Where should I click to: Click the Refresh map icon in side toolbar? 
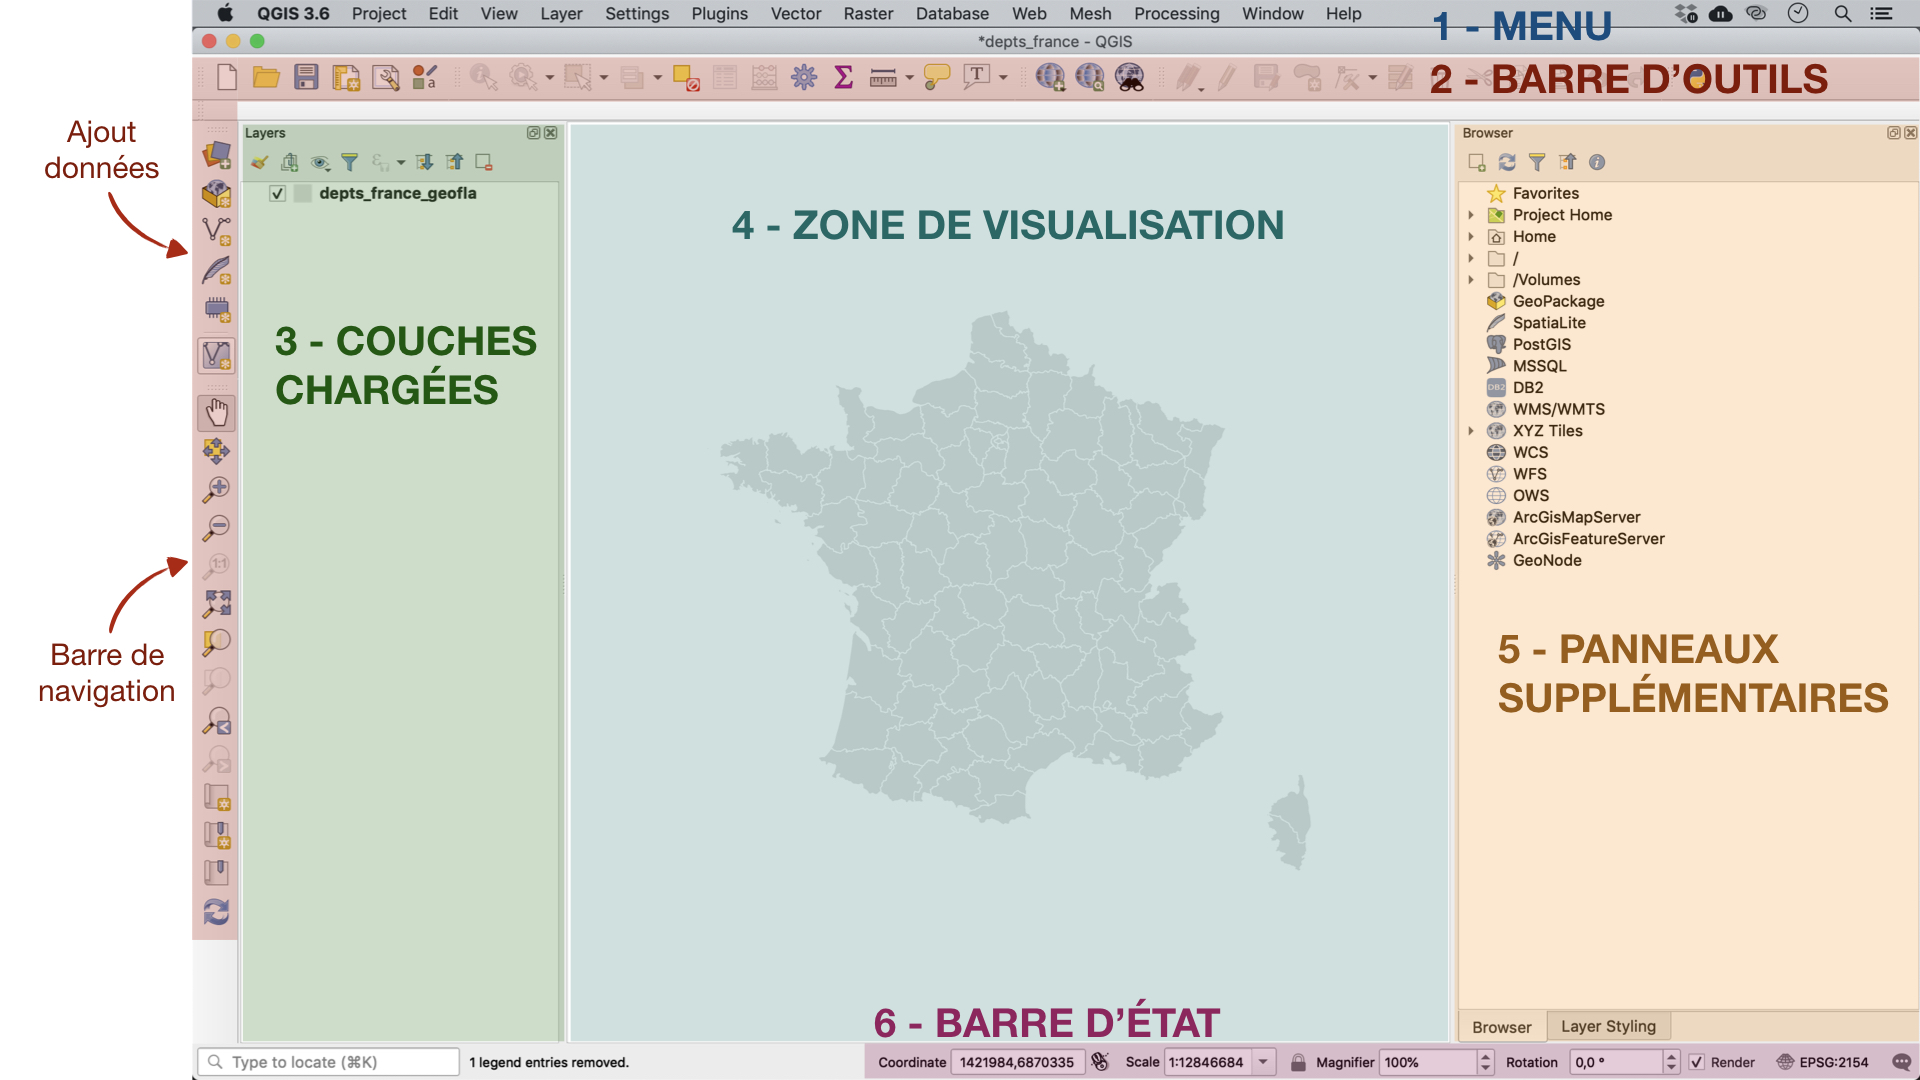point(217,912)
